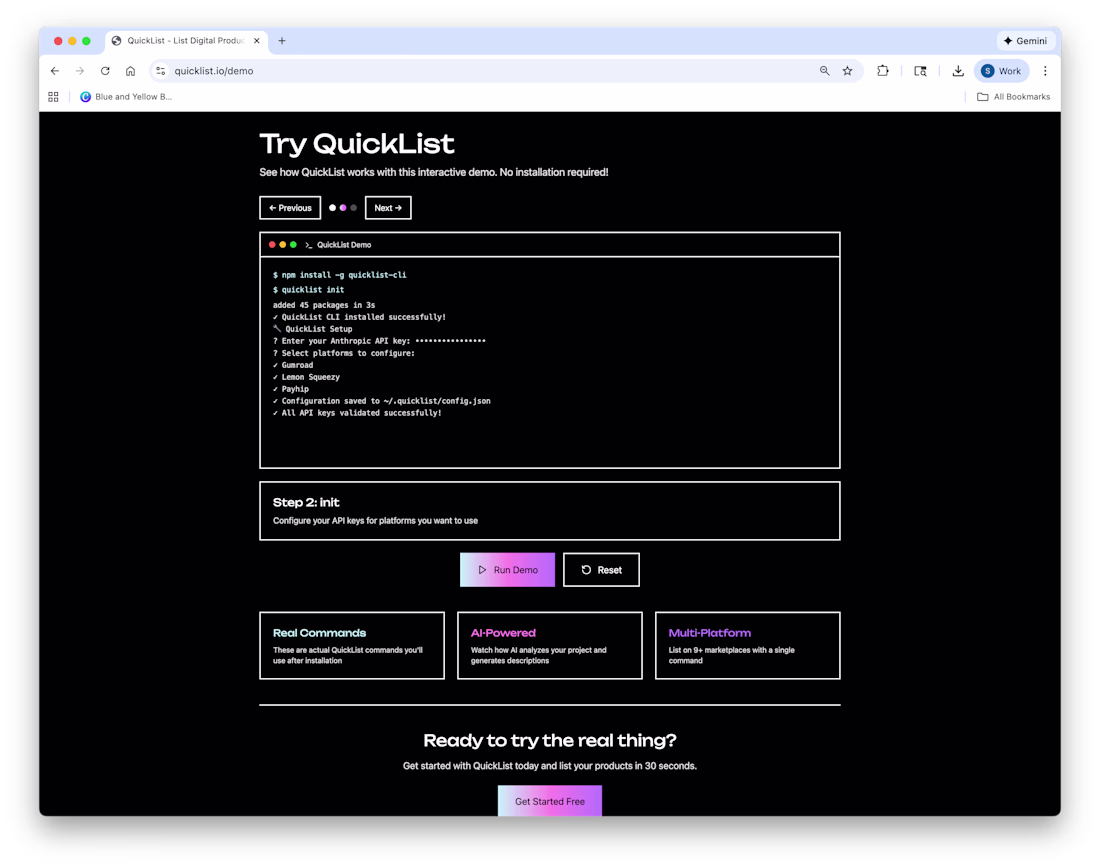Viewport: 1100px width, 868px height.
Task: Click the Get Started Free button
Action: [x=550, y=801]
